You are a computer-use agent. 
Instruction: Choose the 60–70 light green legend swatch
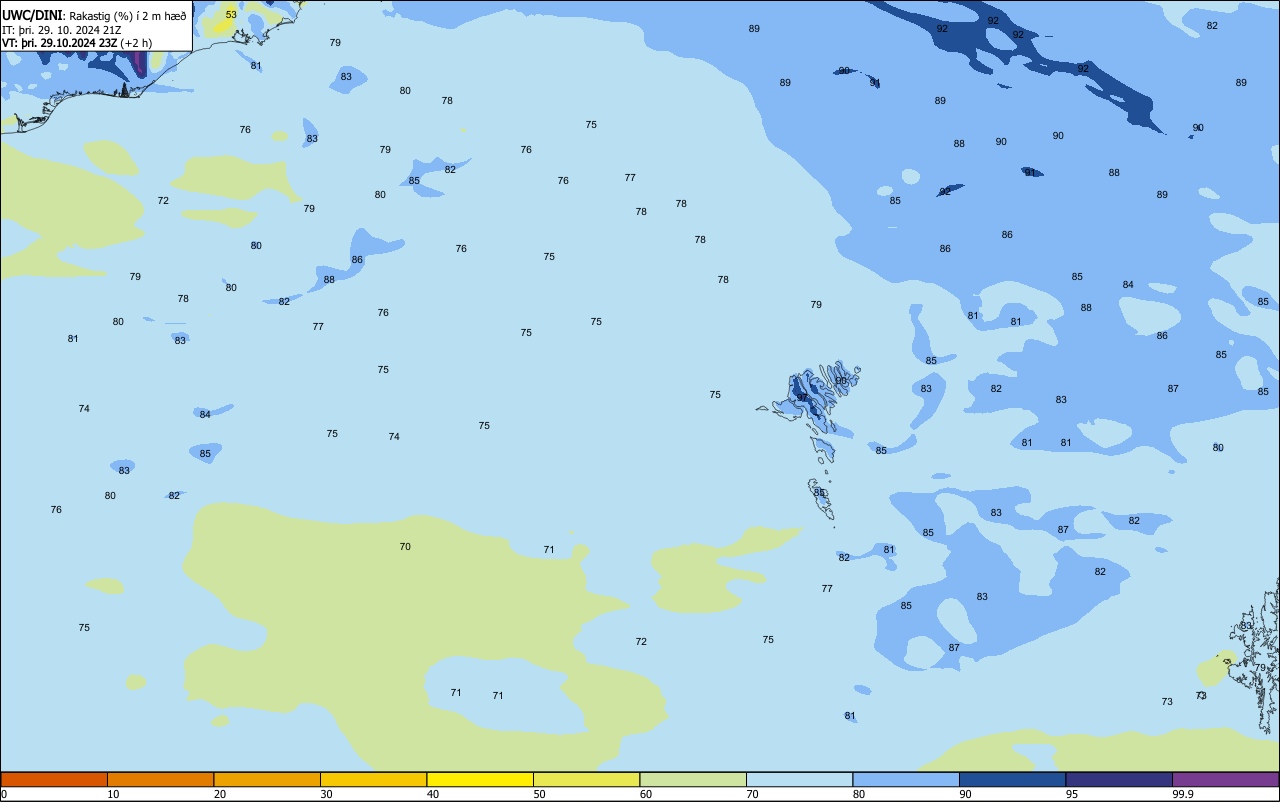(693, 779)
